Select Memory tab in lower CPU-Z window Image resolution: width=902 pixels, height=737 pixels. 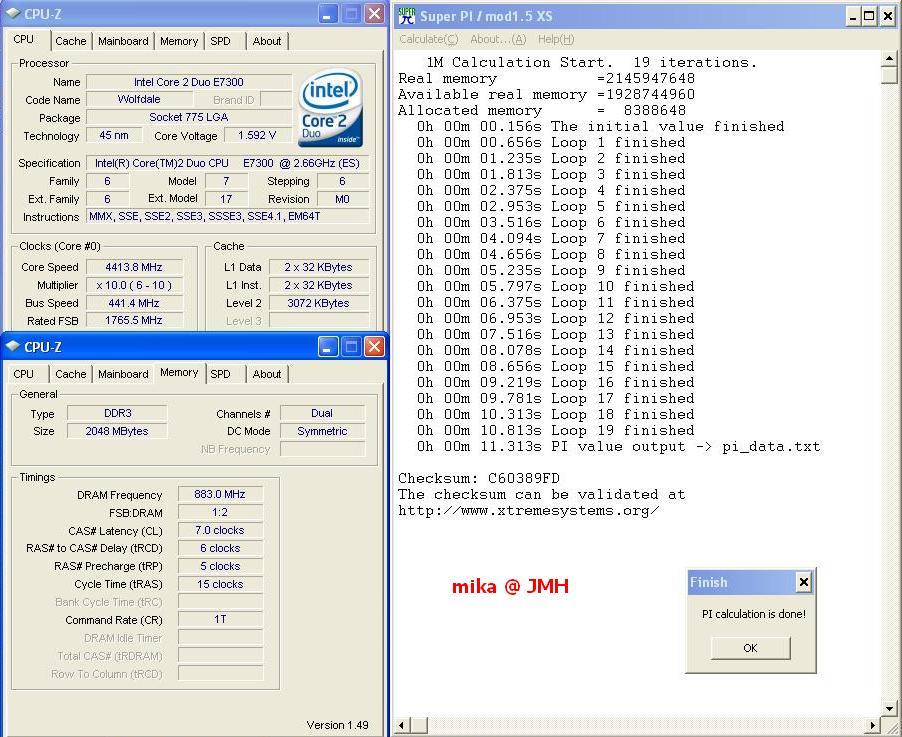click(179, 372)
